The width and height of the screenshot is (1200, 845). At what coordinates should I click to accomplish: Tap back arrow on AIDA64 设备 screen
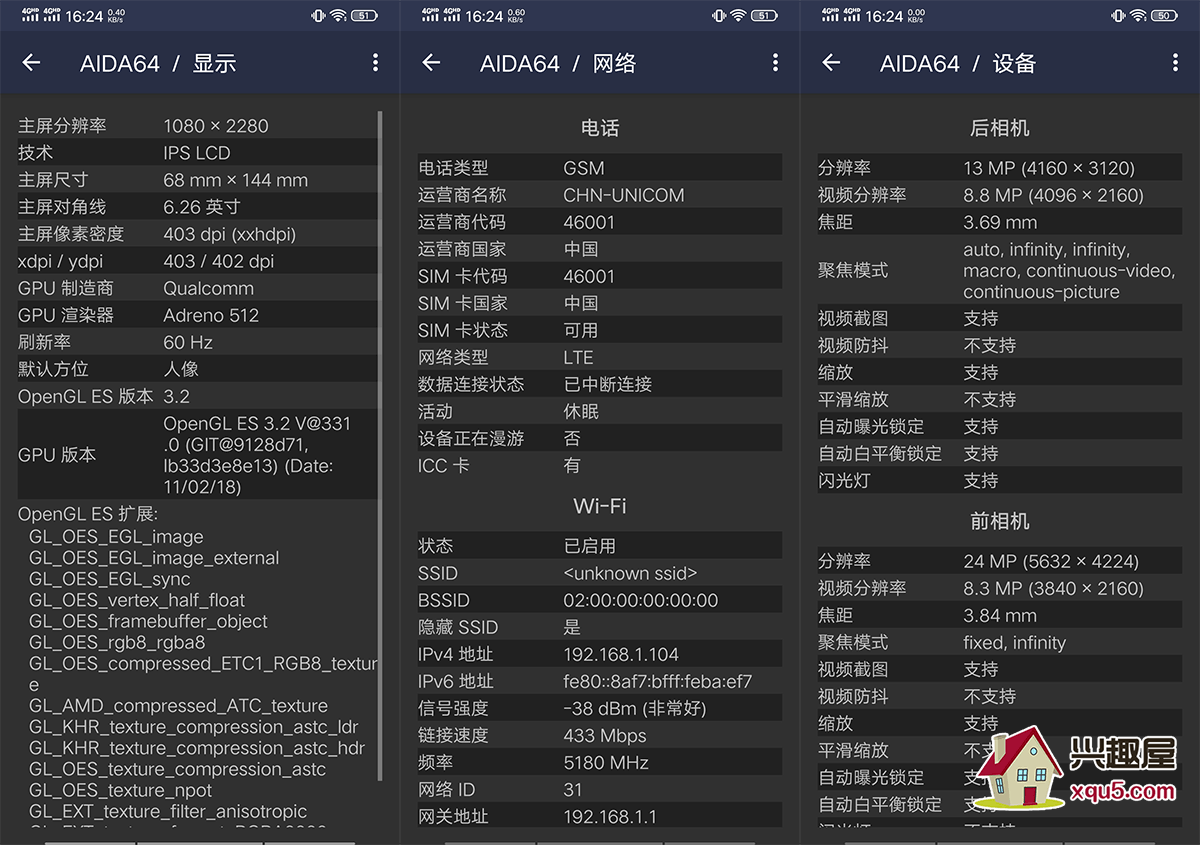[x=832, y=63]
